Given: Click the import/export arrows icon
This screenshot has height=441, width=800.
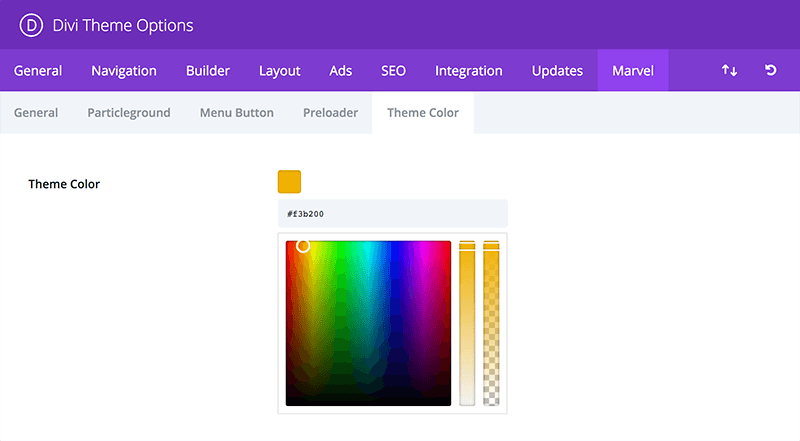Looking at the screenshot, I should [729, 70].
